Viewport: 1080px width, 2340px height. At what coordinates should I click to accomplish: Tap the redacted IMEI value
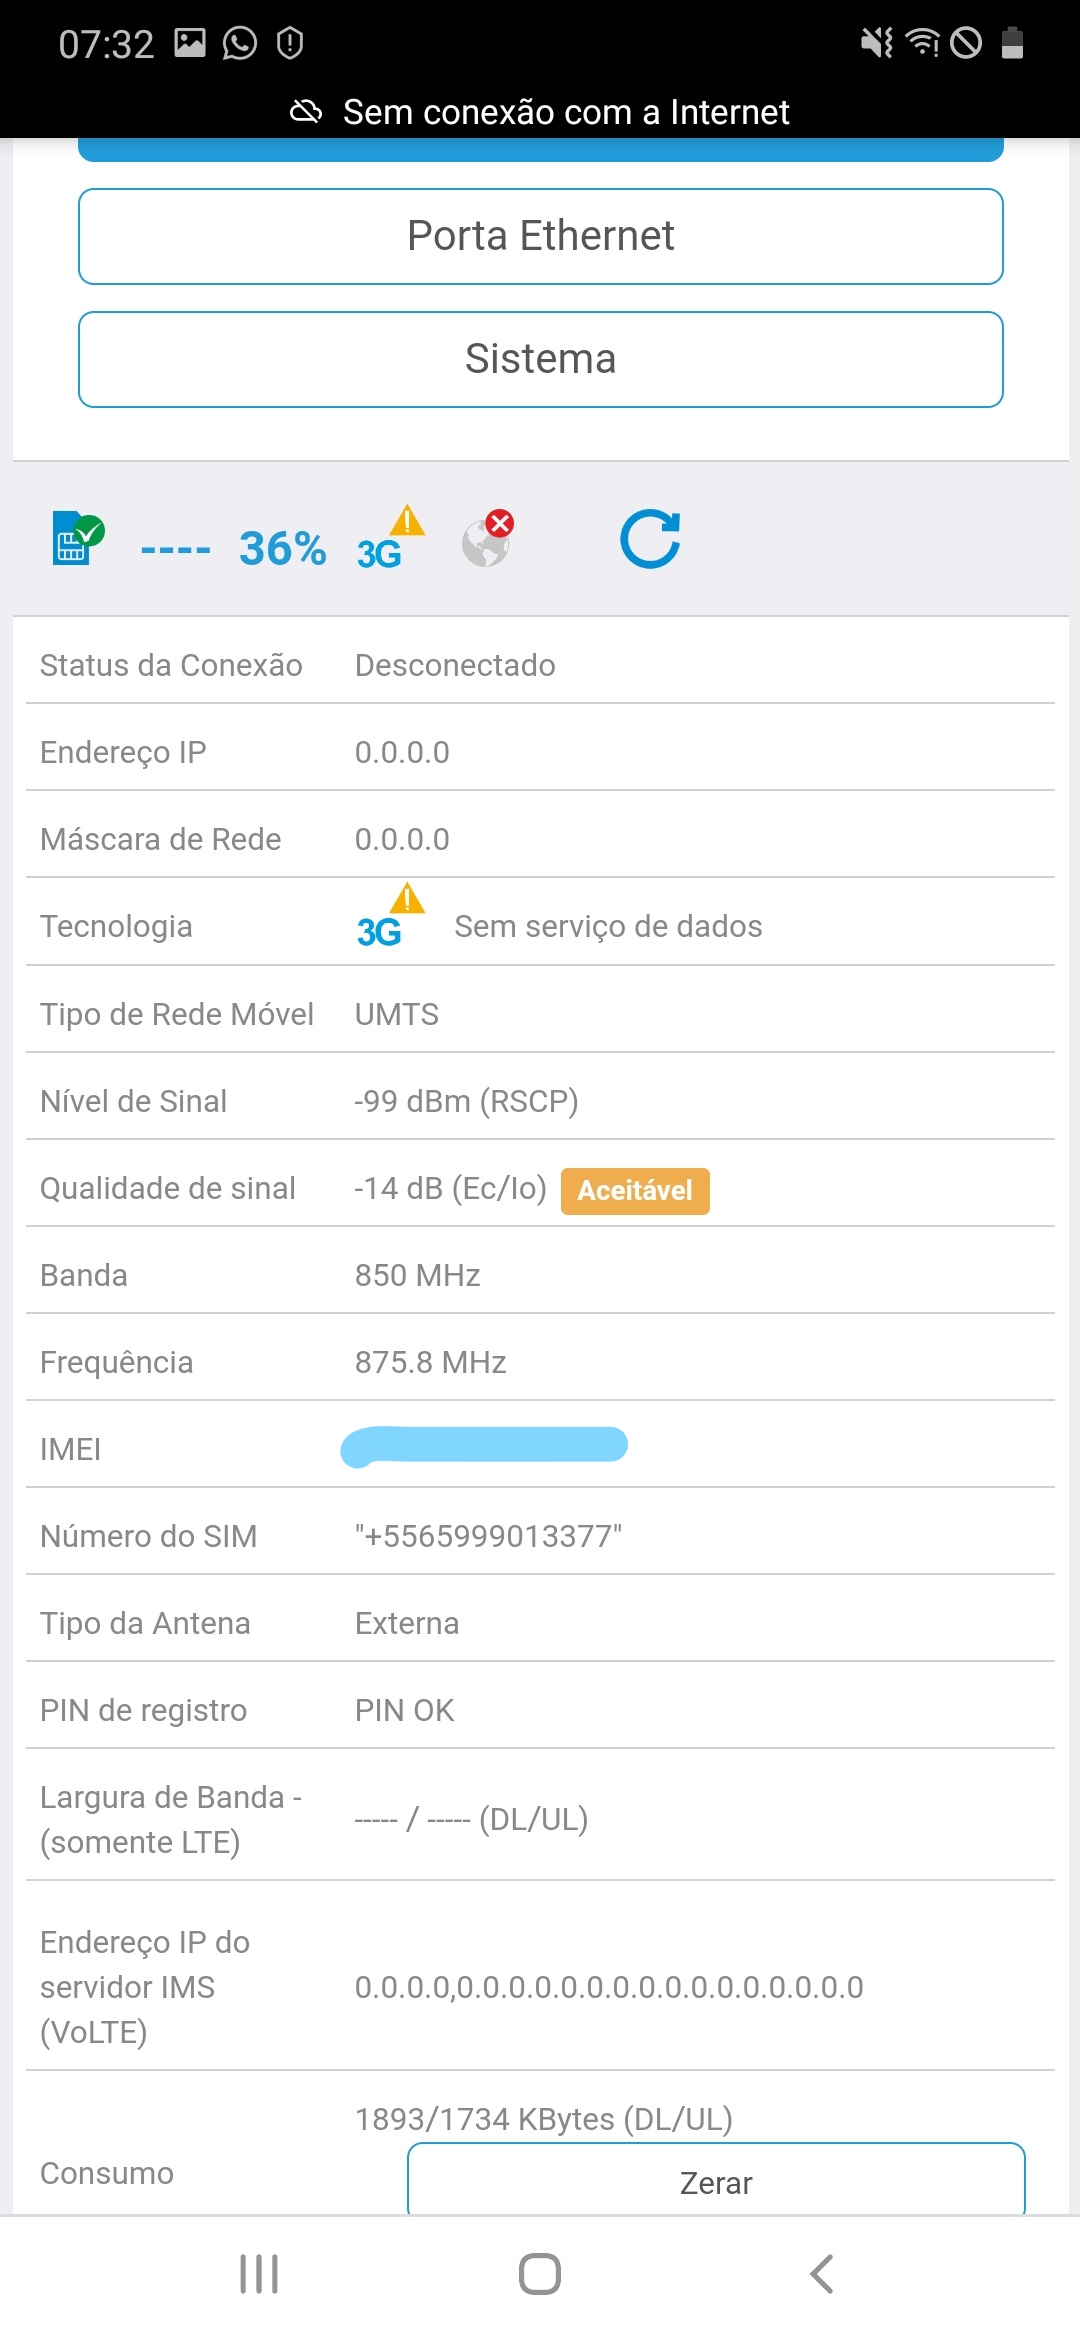point(484,1447)
